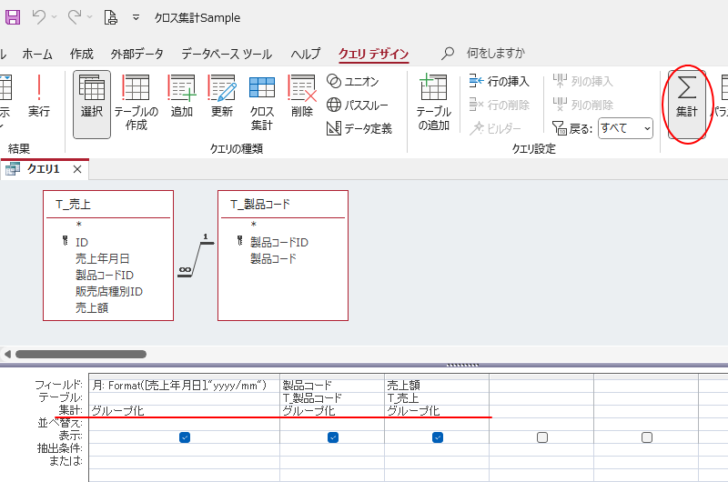Open the ヘルプ ribbon tab
Viewport: 728px width, 482px height.
click(306, 54)
